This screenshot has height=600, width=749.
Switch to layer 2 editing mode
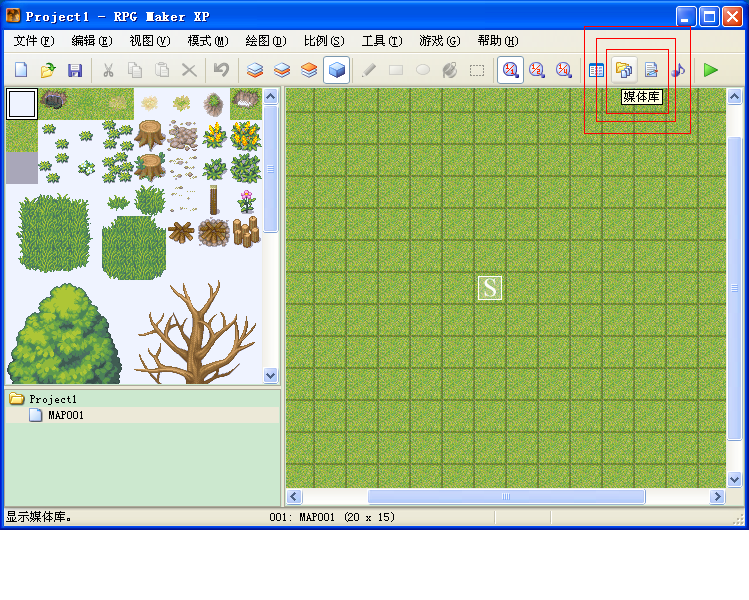point(282,70)
